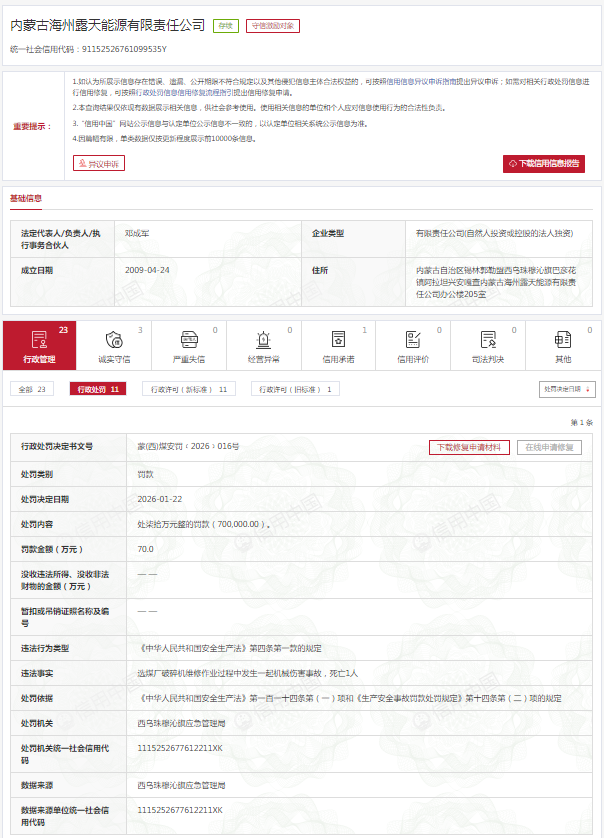Sort records by 处罚决定日期

click(567, 389)
